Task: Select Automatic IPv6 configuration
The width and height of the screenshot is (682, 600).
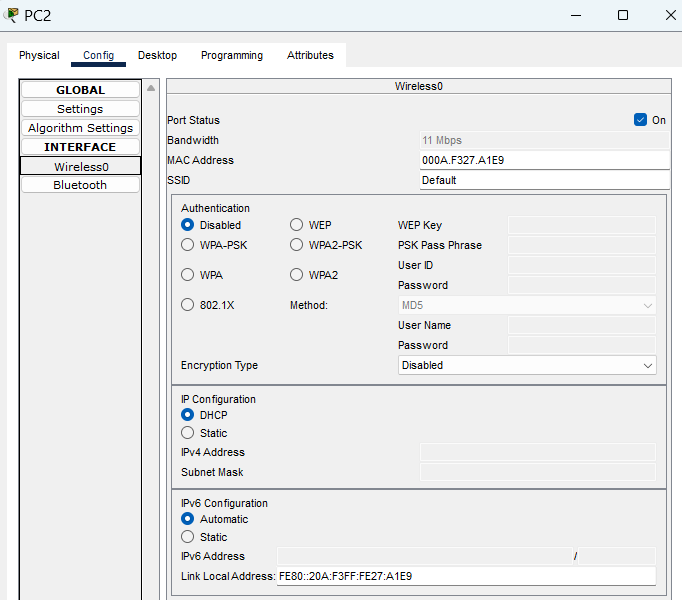Action: coord(187,519)
